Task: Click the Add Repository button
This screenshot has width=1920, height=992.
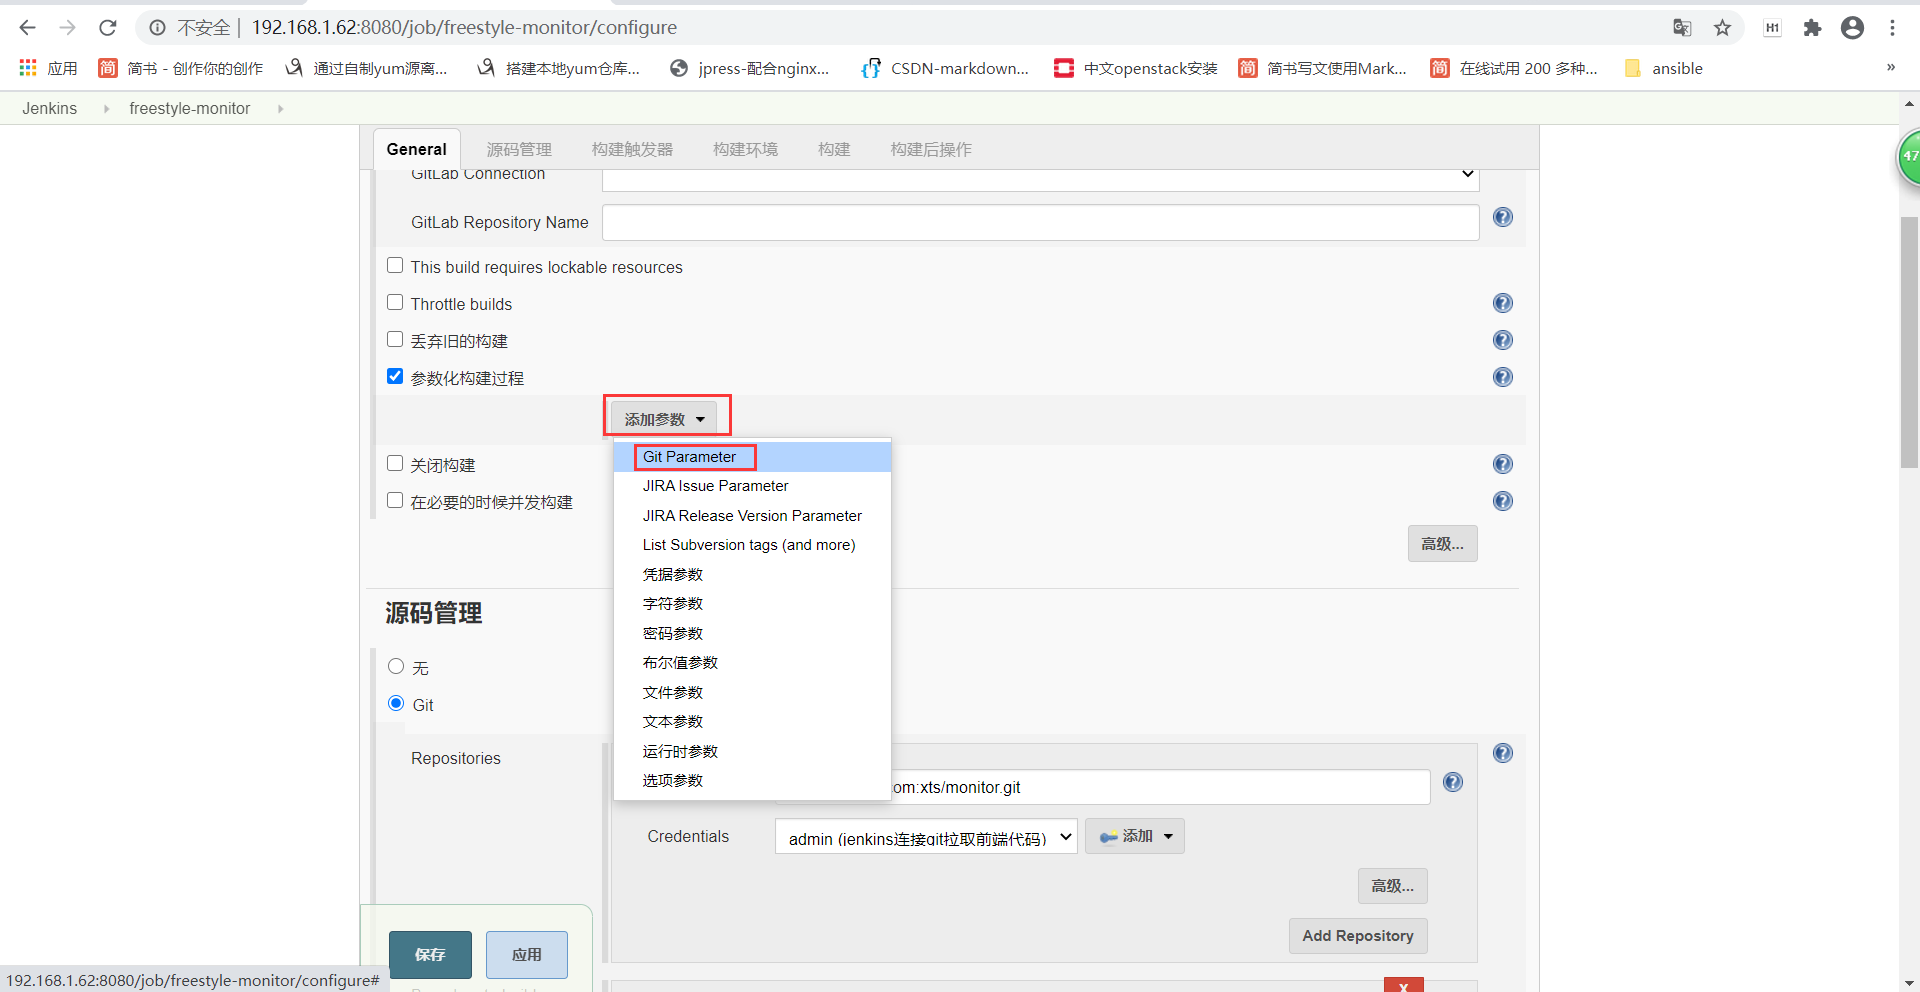Action: tap(1358, 936)
